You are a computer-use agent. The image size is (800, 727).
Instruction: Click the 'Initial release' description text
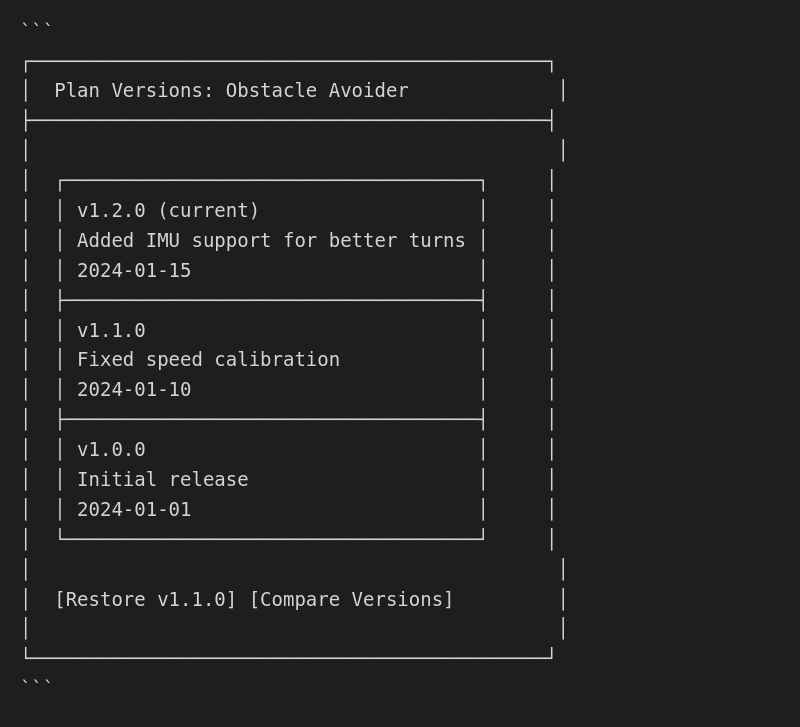coord(162,480)
